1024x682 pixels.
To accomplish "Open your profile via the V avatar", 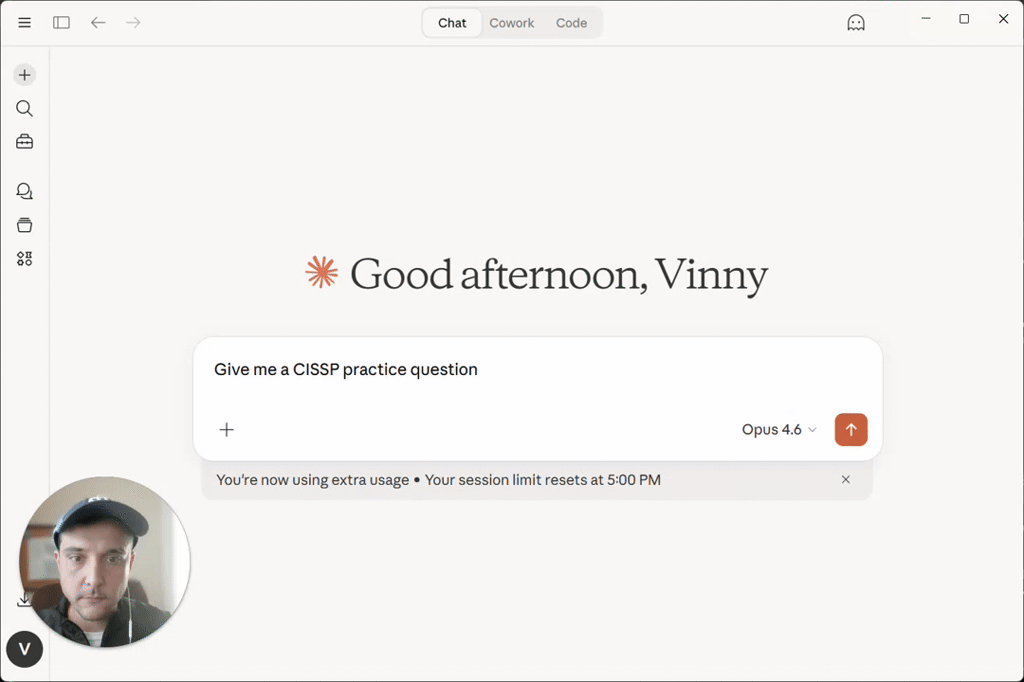I will pos(24,649).
